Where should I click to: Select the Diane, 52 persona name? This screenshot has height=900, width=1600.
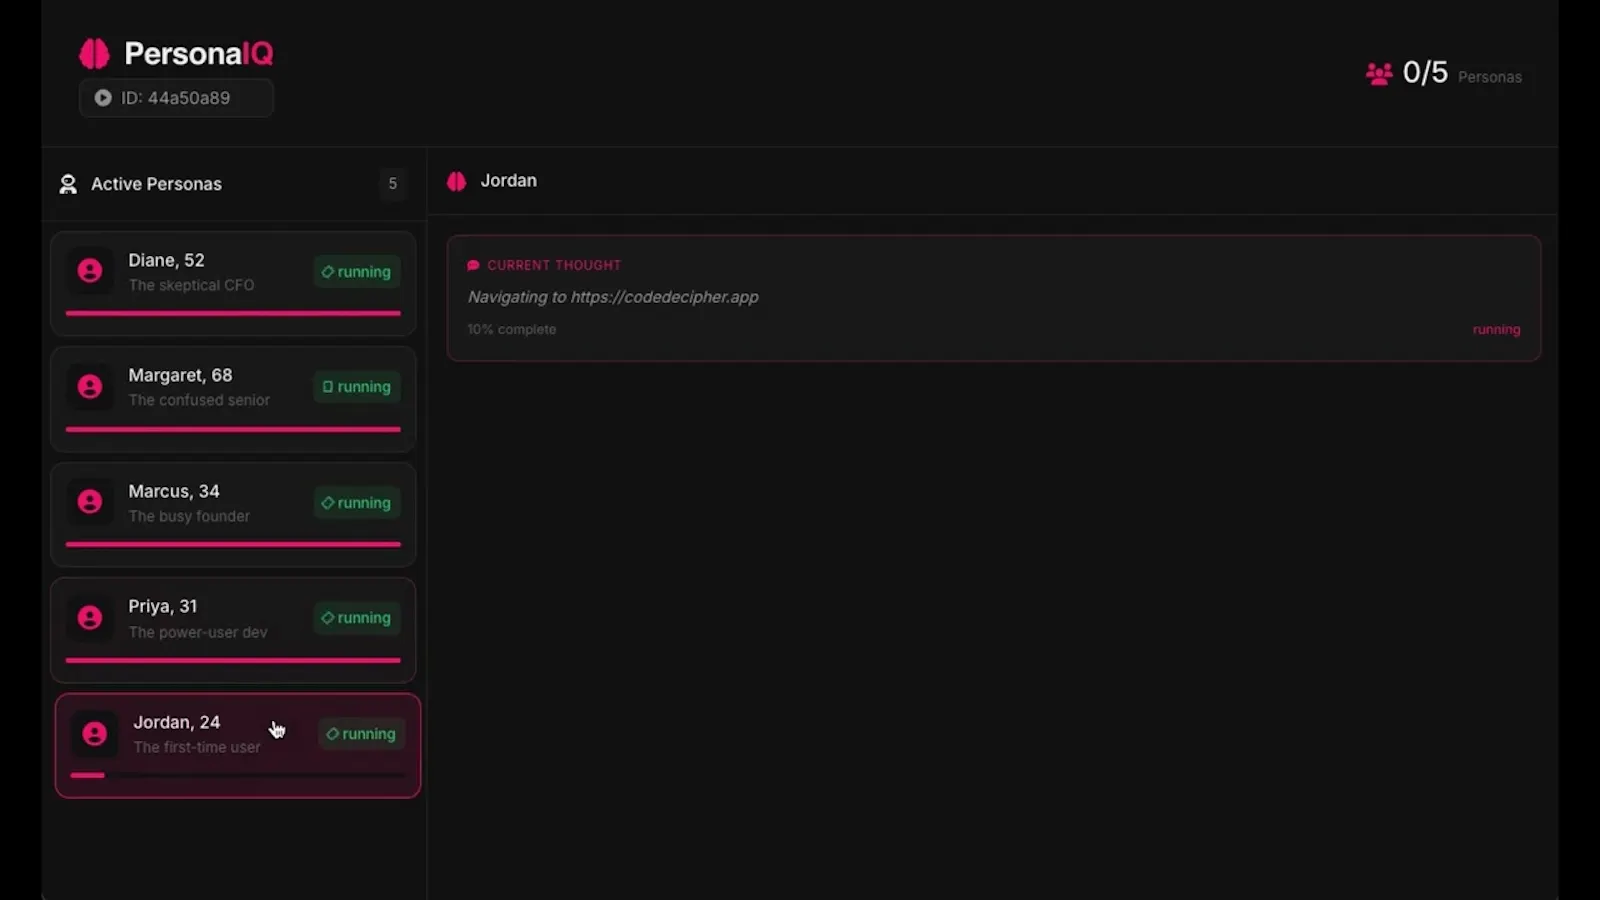click(x=166, y=260)
